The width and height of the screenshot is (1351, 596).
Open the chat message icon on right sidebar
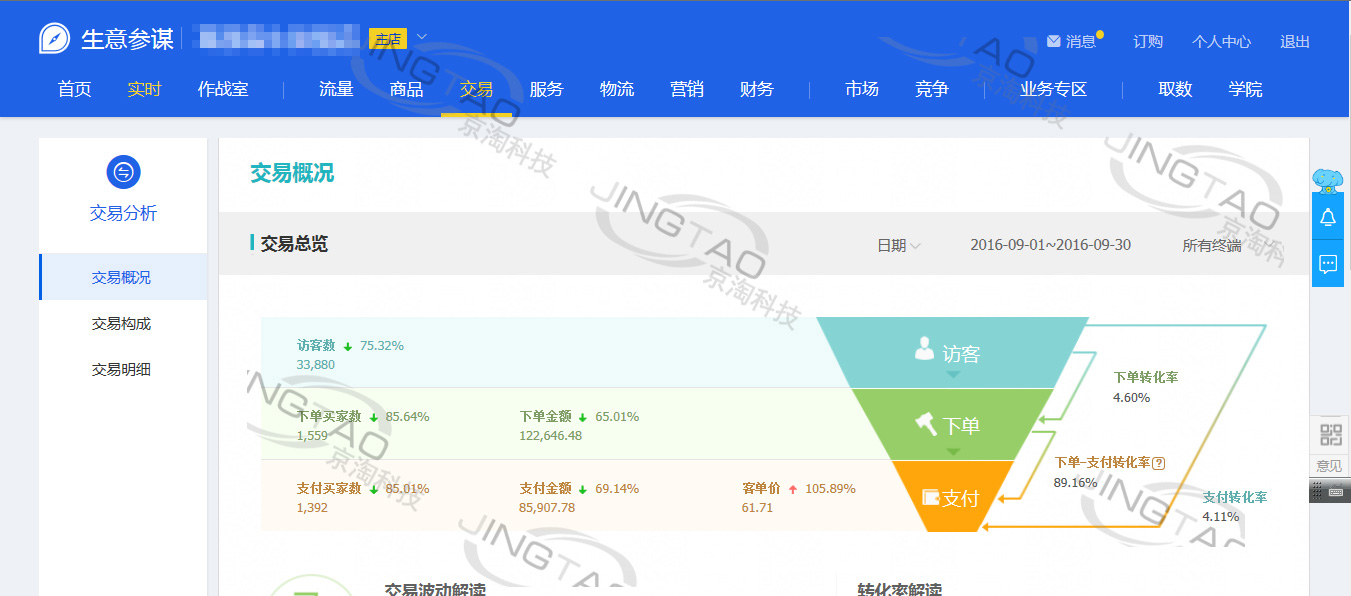pos(1328,264)
